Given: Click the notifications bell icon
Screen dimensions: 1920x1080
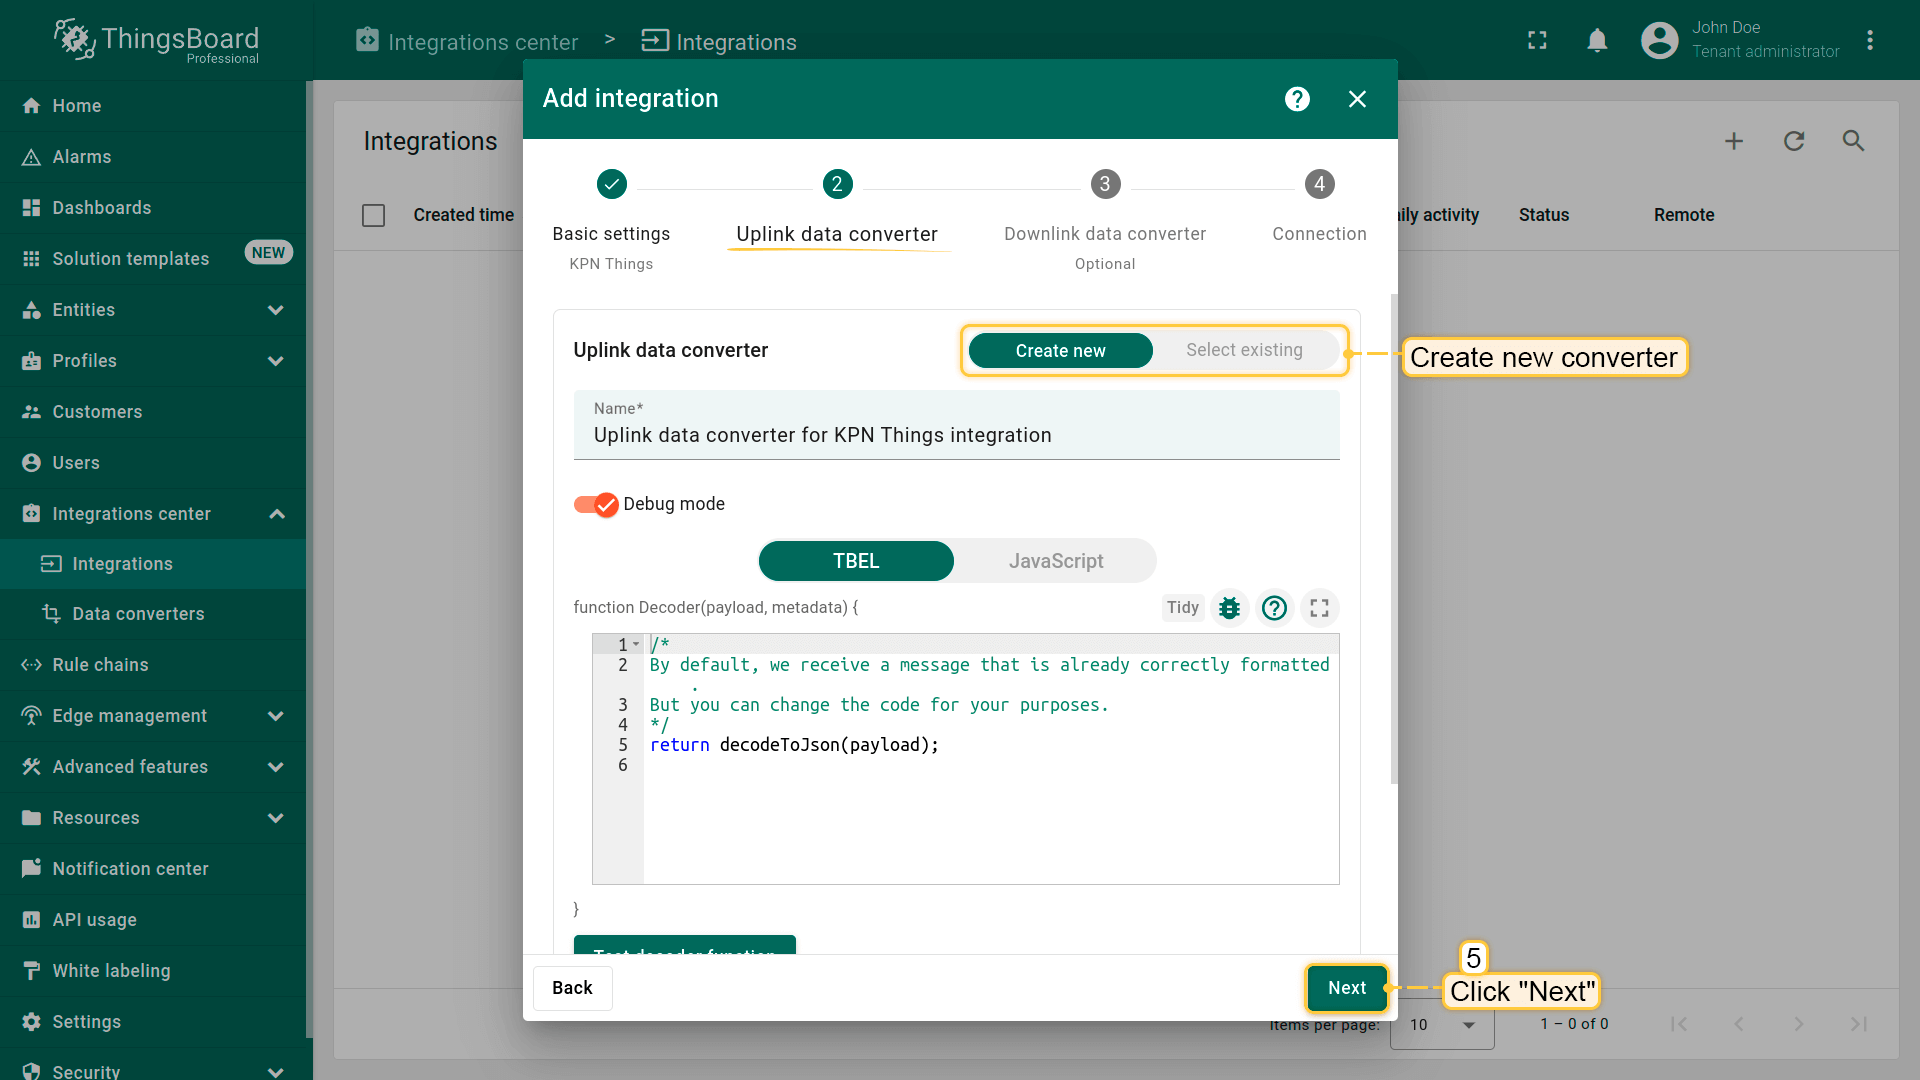Looking at the screenshot, I should pos(1597,41).
